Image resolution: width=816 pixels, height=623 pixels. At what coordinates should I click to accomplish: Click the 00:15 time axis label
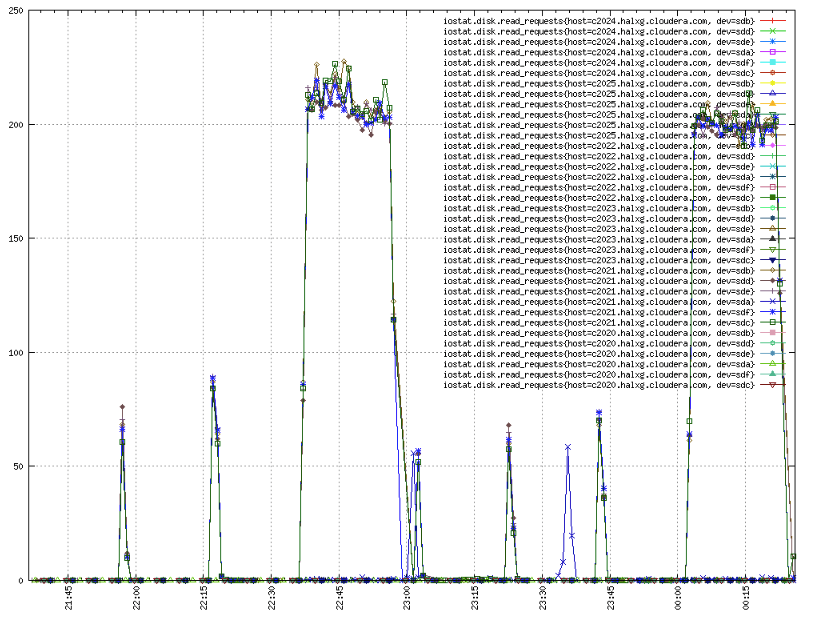click(746, 598)
